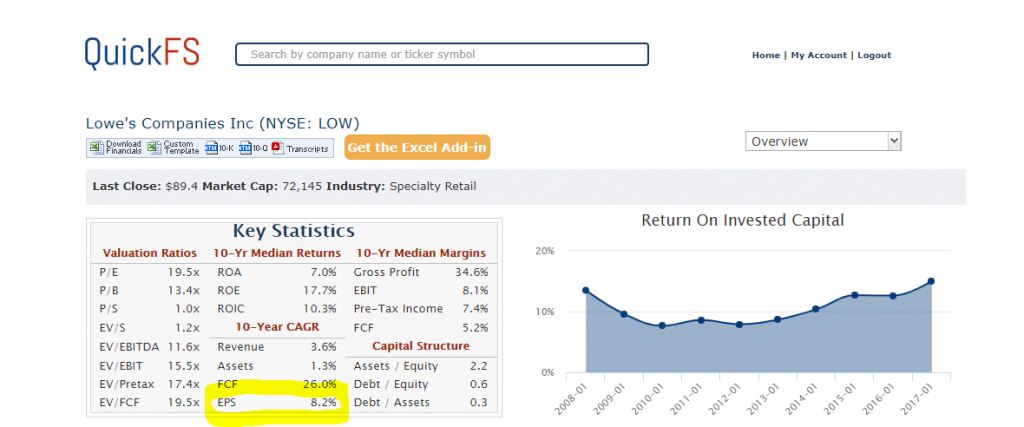Click the EPS CAGR value 8.2%
1024x427 pixels.
click(324, 403)
